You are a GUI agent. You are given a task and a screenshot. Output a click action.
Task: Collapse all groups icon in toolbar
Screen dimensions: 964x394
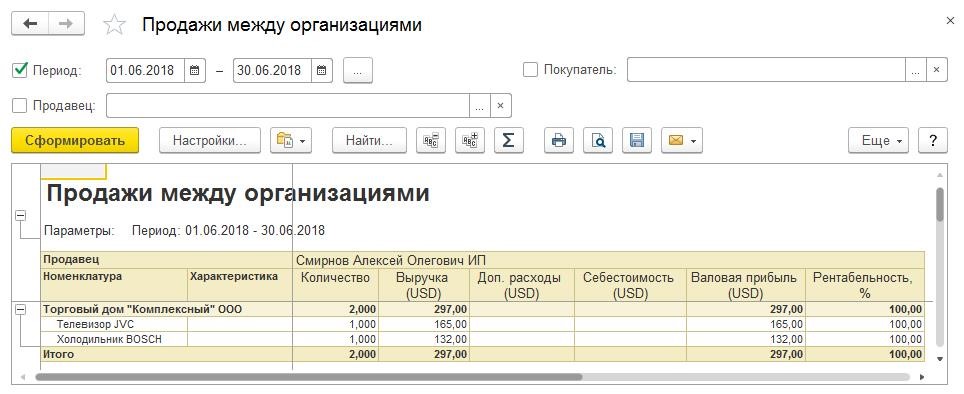point(431,141)
